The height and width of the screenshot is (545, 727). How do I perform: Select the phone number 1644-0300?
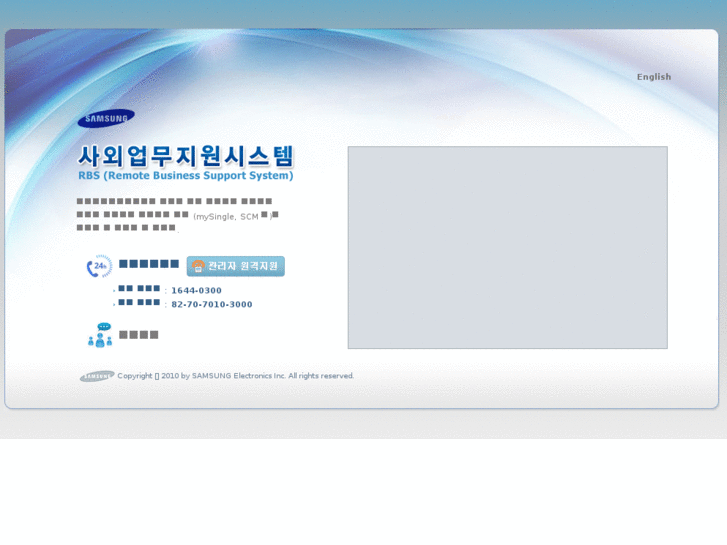tap(197, 290)
